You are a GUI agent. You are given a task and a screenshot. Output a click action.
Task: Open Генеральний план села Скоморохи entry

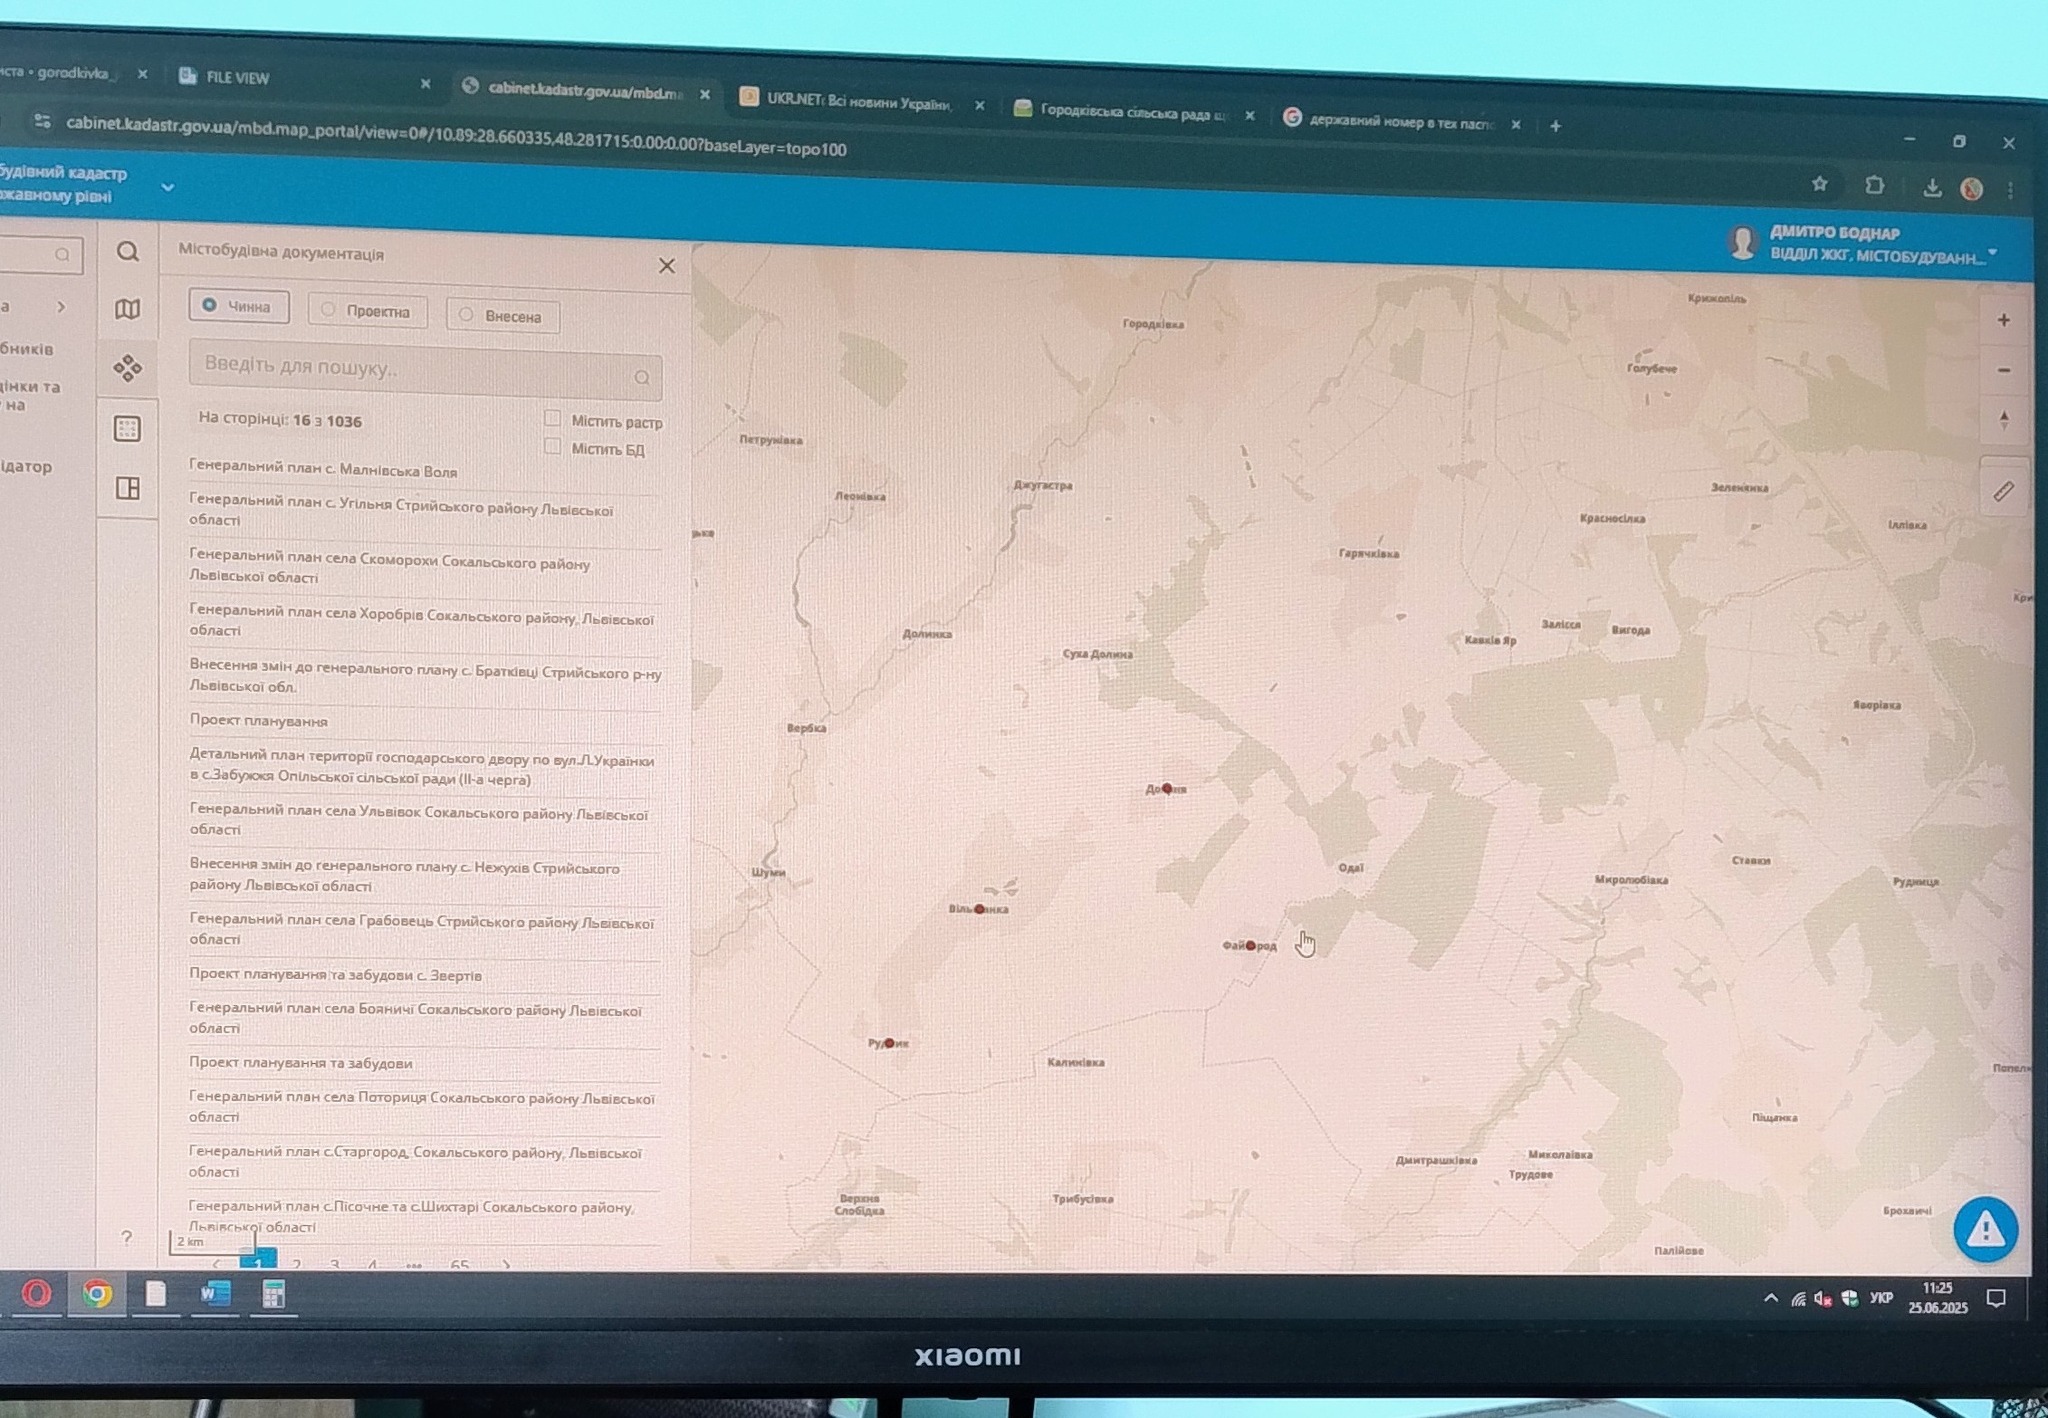(x=389, y=568)
